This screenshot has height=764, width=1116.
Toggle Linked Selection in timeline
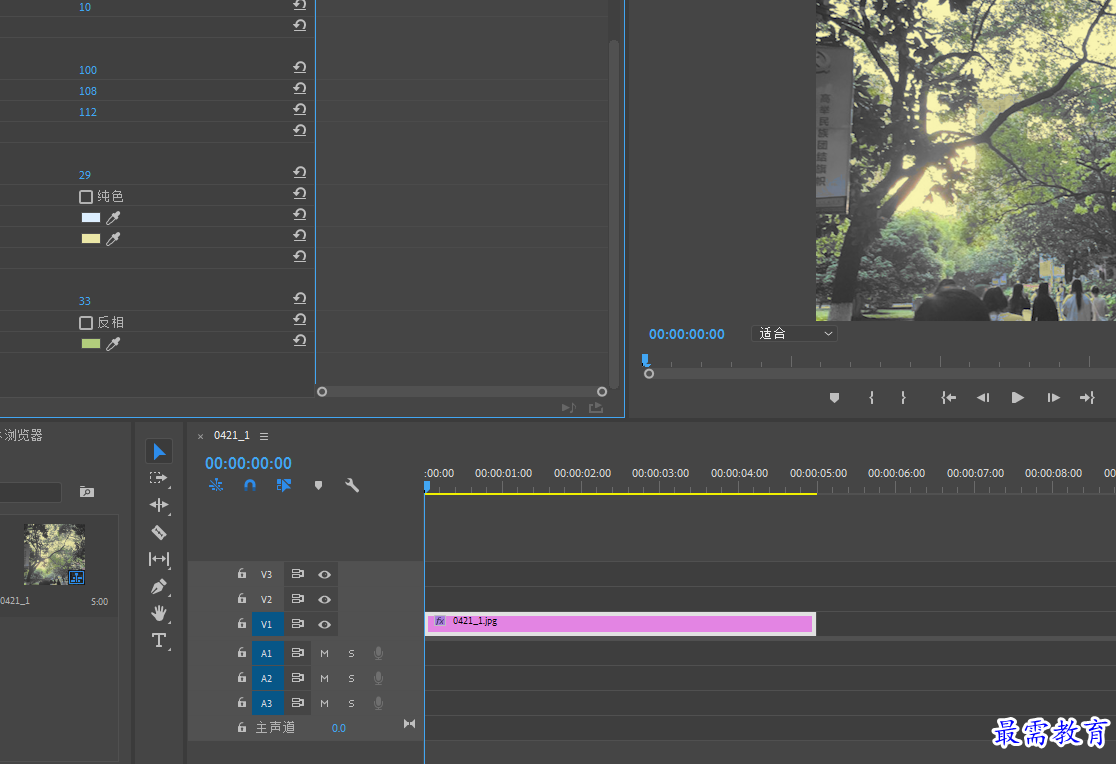284,485
